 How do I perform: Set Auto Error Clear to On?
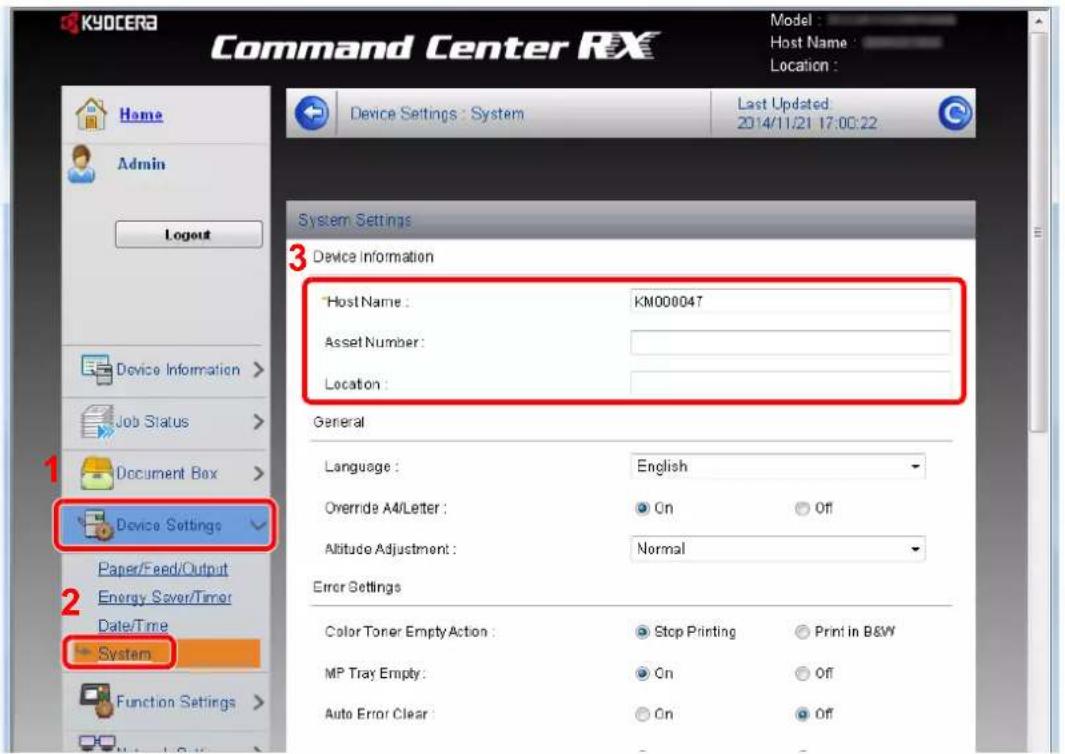coord(642,714)
